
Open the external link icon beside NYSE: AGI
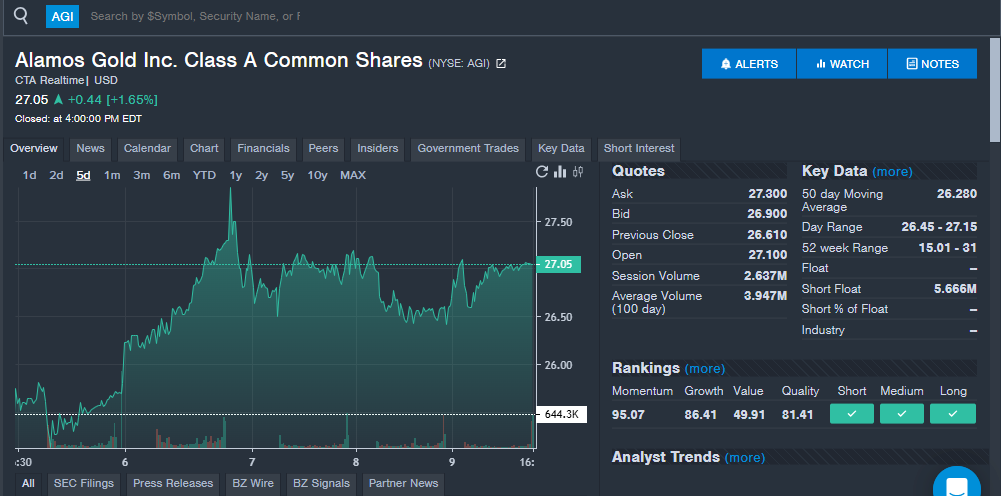tap(501, 63)
